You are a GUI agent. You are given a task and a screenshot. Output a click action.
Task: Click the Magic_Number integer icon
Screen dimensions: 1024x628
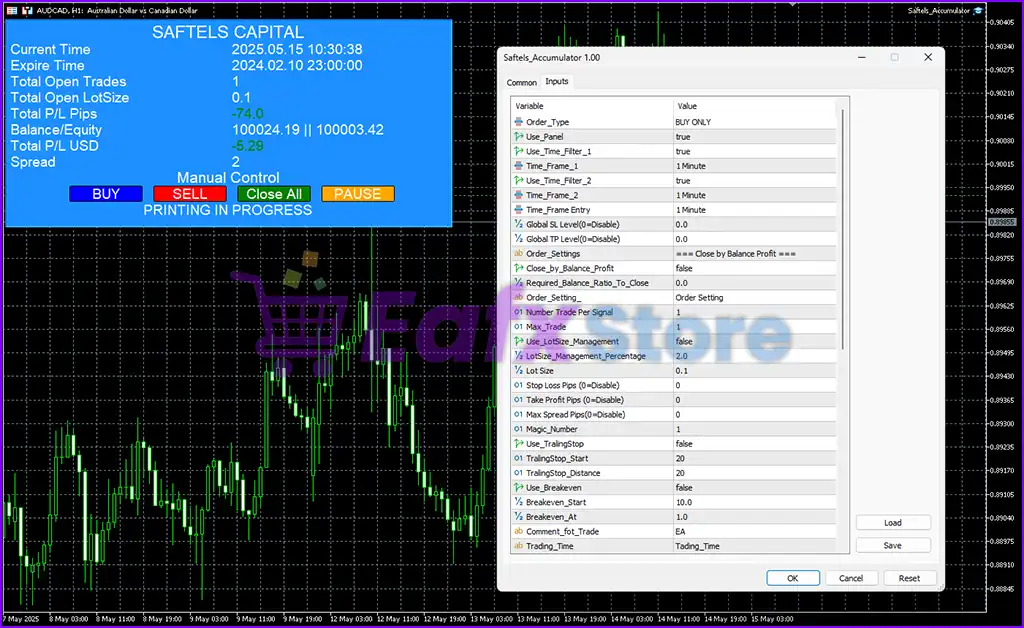click(519, 429)
